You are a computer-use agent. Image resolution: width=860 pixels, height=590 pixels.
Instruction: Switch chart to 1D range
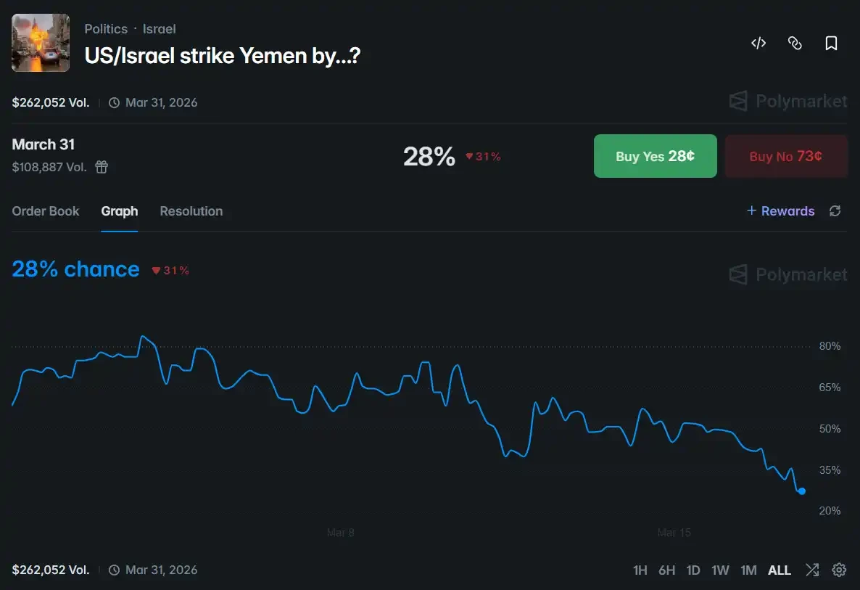coord(693,570)
